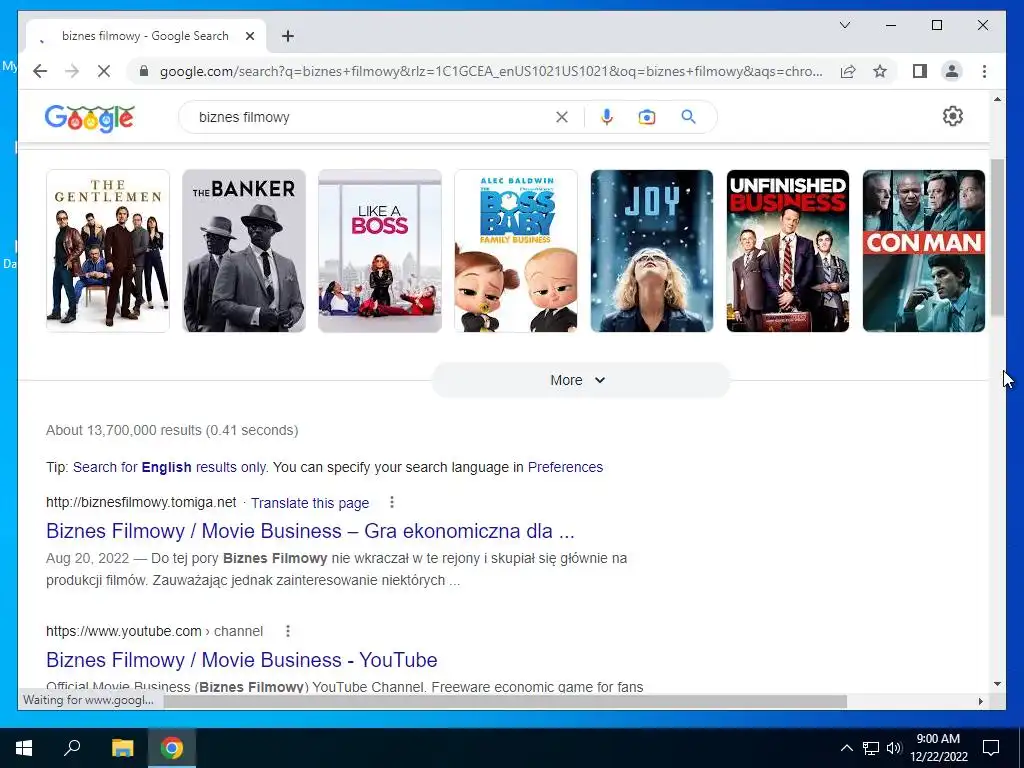This screenshot has width=1024, height=768.
Task: Open Unfinished Business movie poster
Action: point(788,251)
